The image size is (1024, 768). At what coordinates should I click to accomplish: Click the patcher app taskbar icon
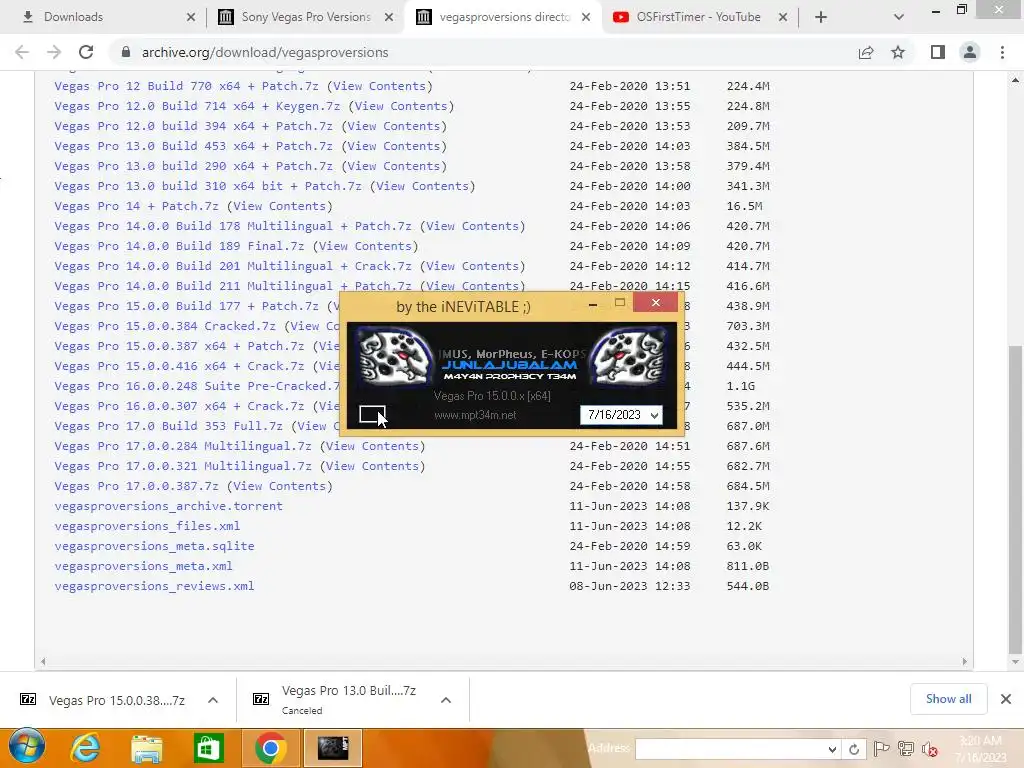333,748
